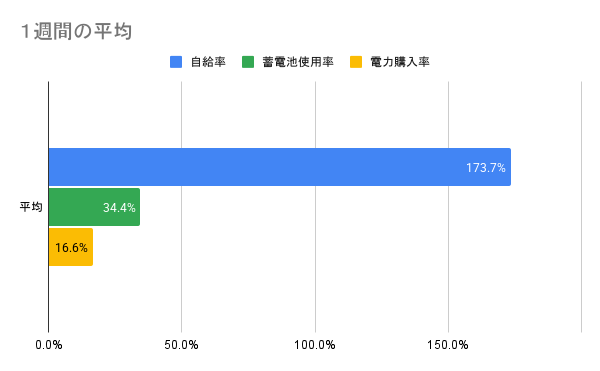Viewport: 600px width, 371px height.
Task: Click the 50.0% axis tick label
Action: point(181,345)
